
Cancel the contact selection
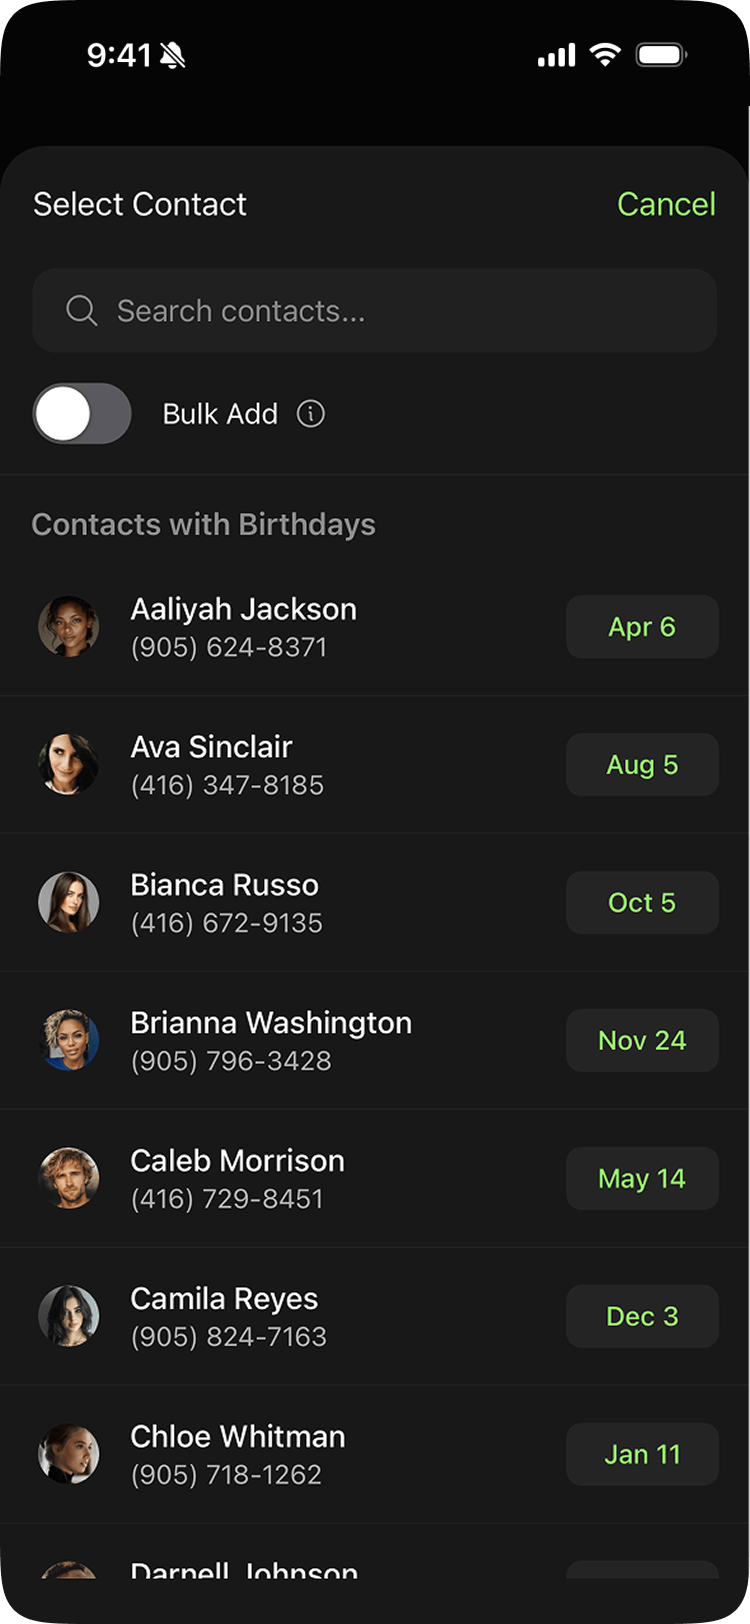tap(666, 204)
